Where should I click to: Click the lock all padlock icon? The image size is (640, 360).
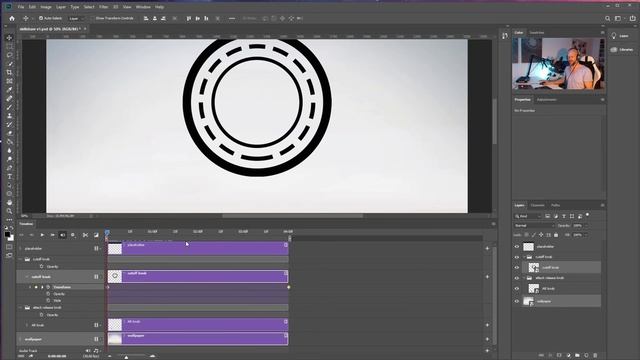tap(556, 235)
